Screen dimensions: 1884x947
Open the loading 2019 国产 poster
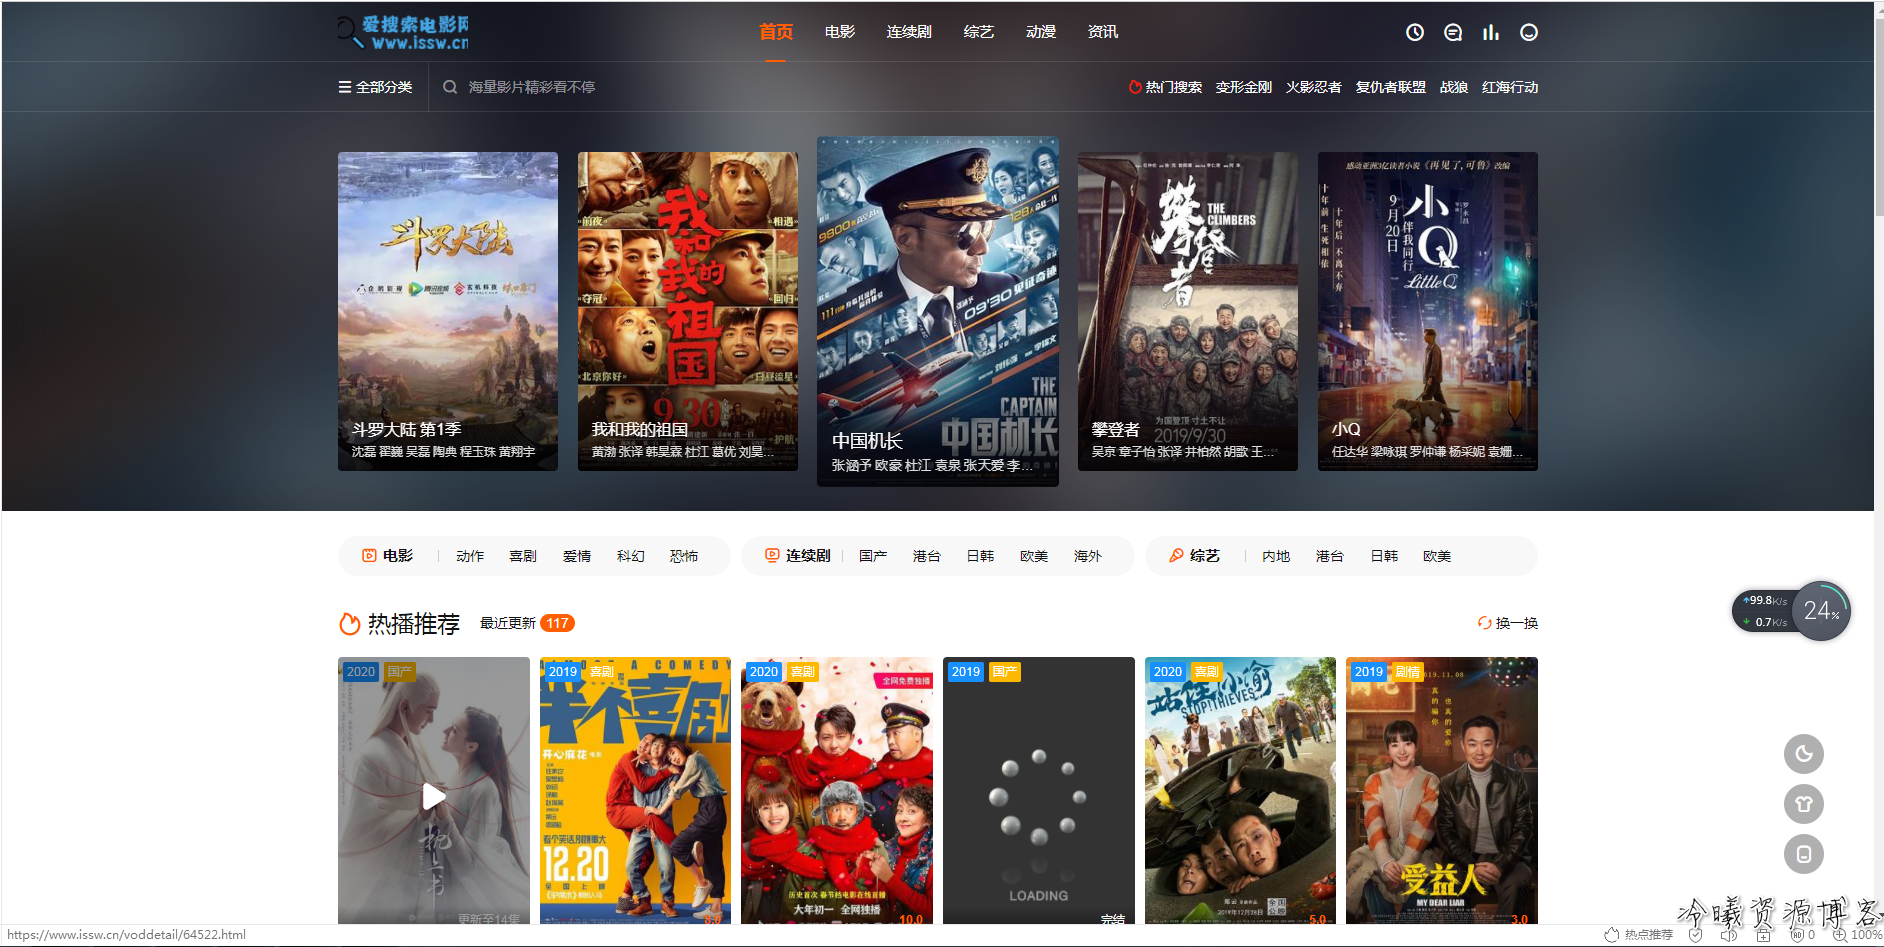(1039, 790)
